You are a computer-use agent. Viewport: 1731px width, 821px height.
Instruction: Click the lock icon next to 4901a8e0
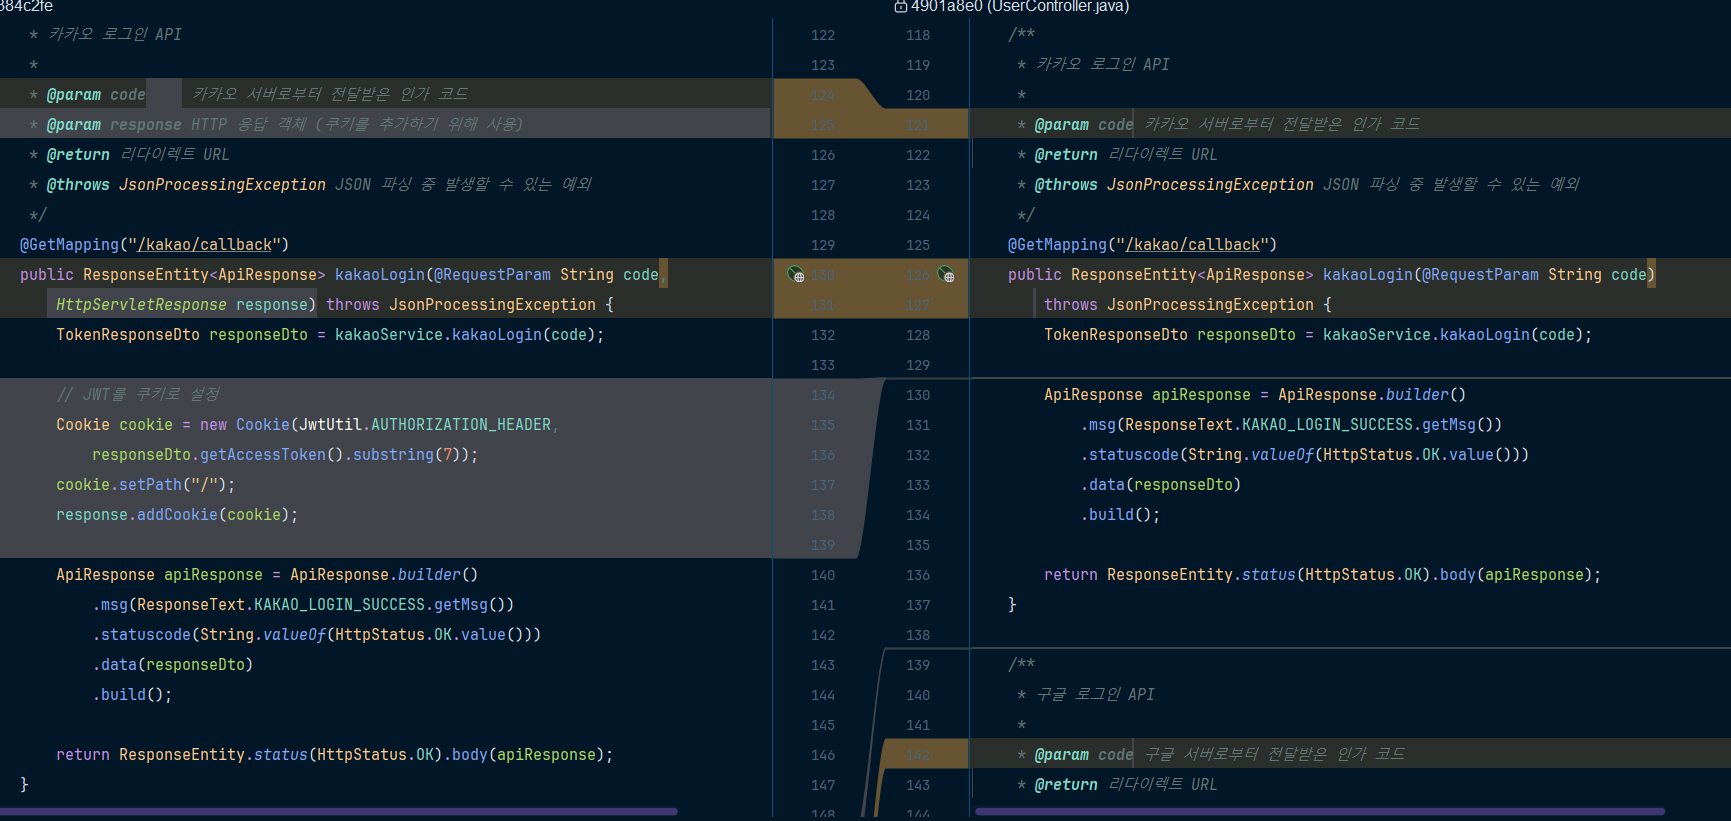click(900, 6)
